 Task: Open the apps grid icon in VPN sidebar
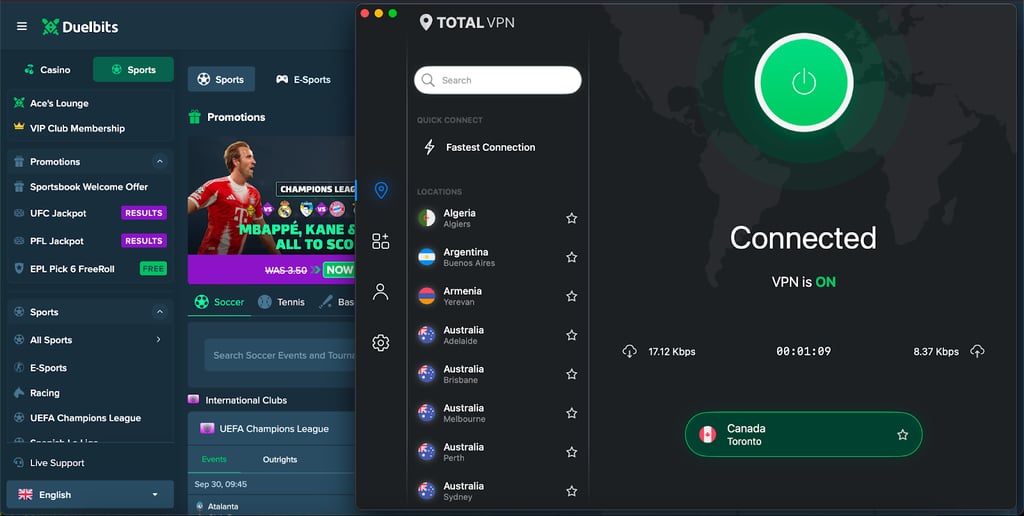[x=381, y=241]
